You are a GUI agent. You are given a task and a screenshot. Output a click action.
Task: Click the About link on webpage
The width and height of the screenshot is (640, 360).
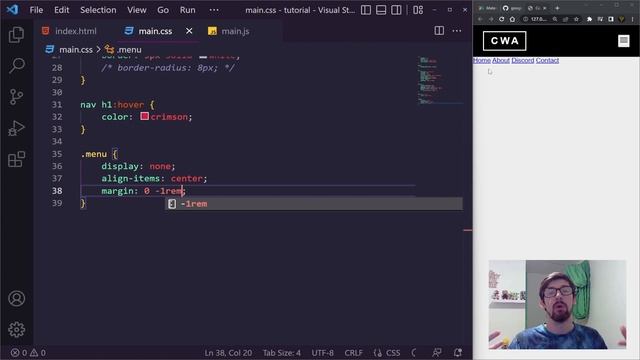coord(500,60)
